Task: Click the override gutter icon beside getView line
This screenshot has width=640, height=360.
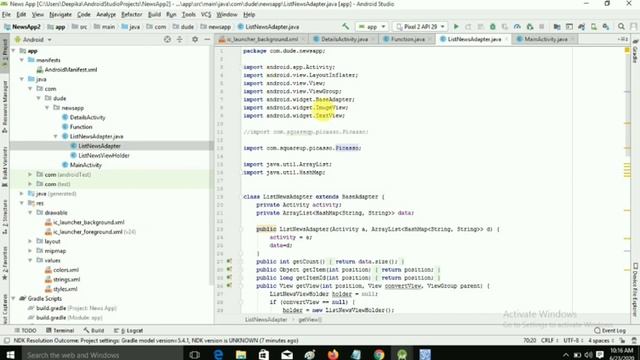Action: [229, 286]
